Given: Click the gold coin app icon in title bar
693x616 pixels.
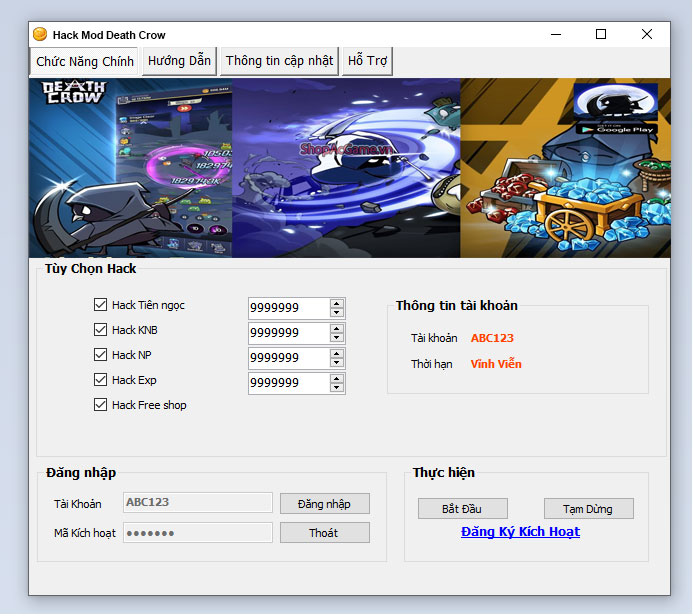Looking at the screenshot, I should [40, 34].
